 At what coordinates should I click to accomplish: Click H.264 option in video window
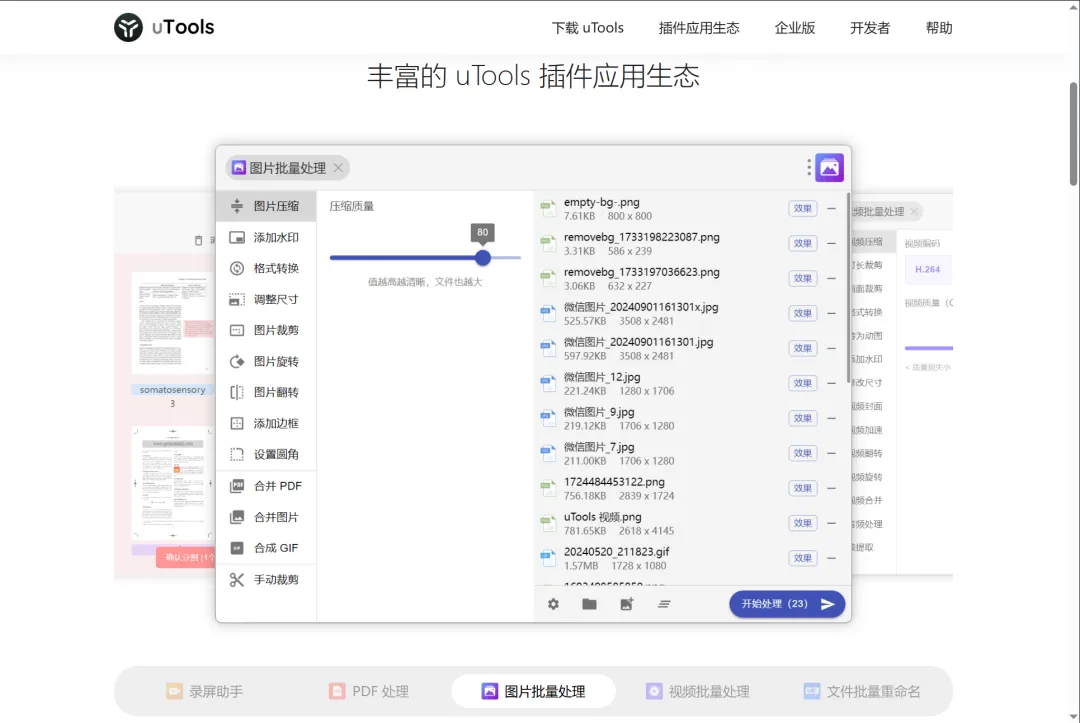coord(927,269)
